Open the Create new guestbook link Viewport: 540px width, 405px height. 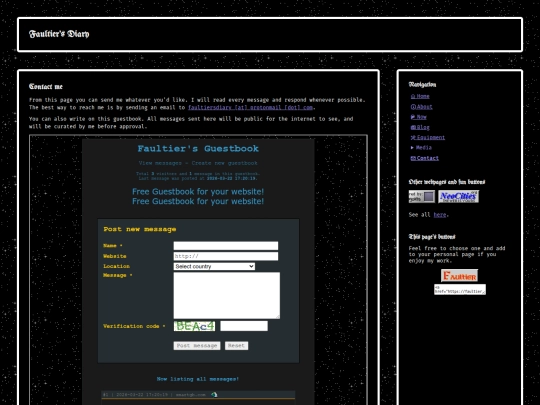(225, 163)
